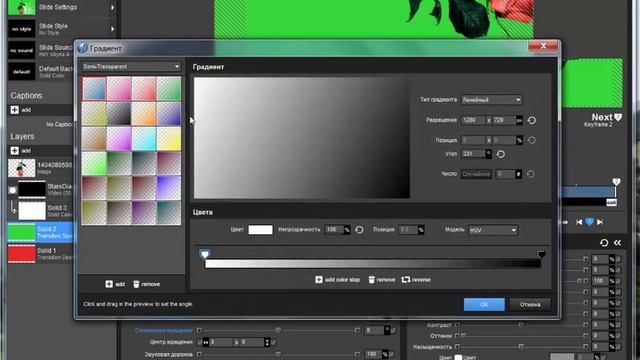The width and height of the screenshot is (640, 360).
Task: Reset adjustments with the circular arrow icon
Action: pos(604,243)
